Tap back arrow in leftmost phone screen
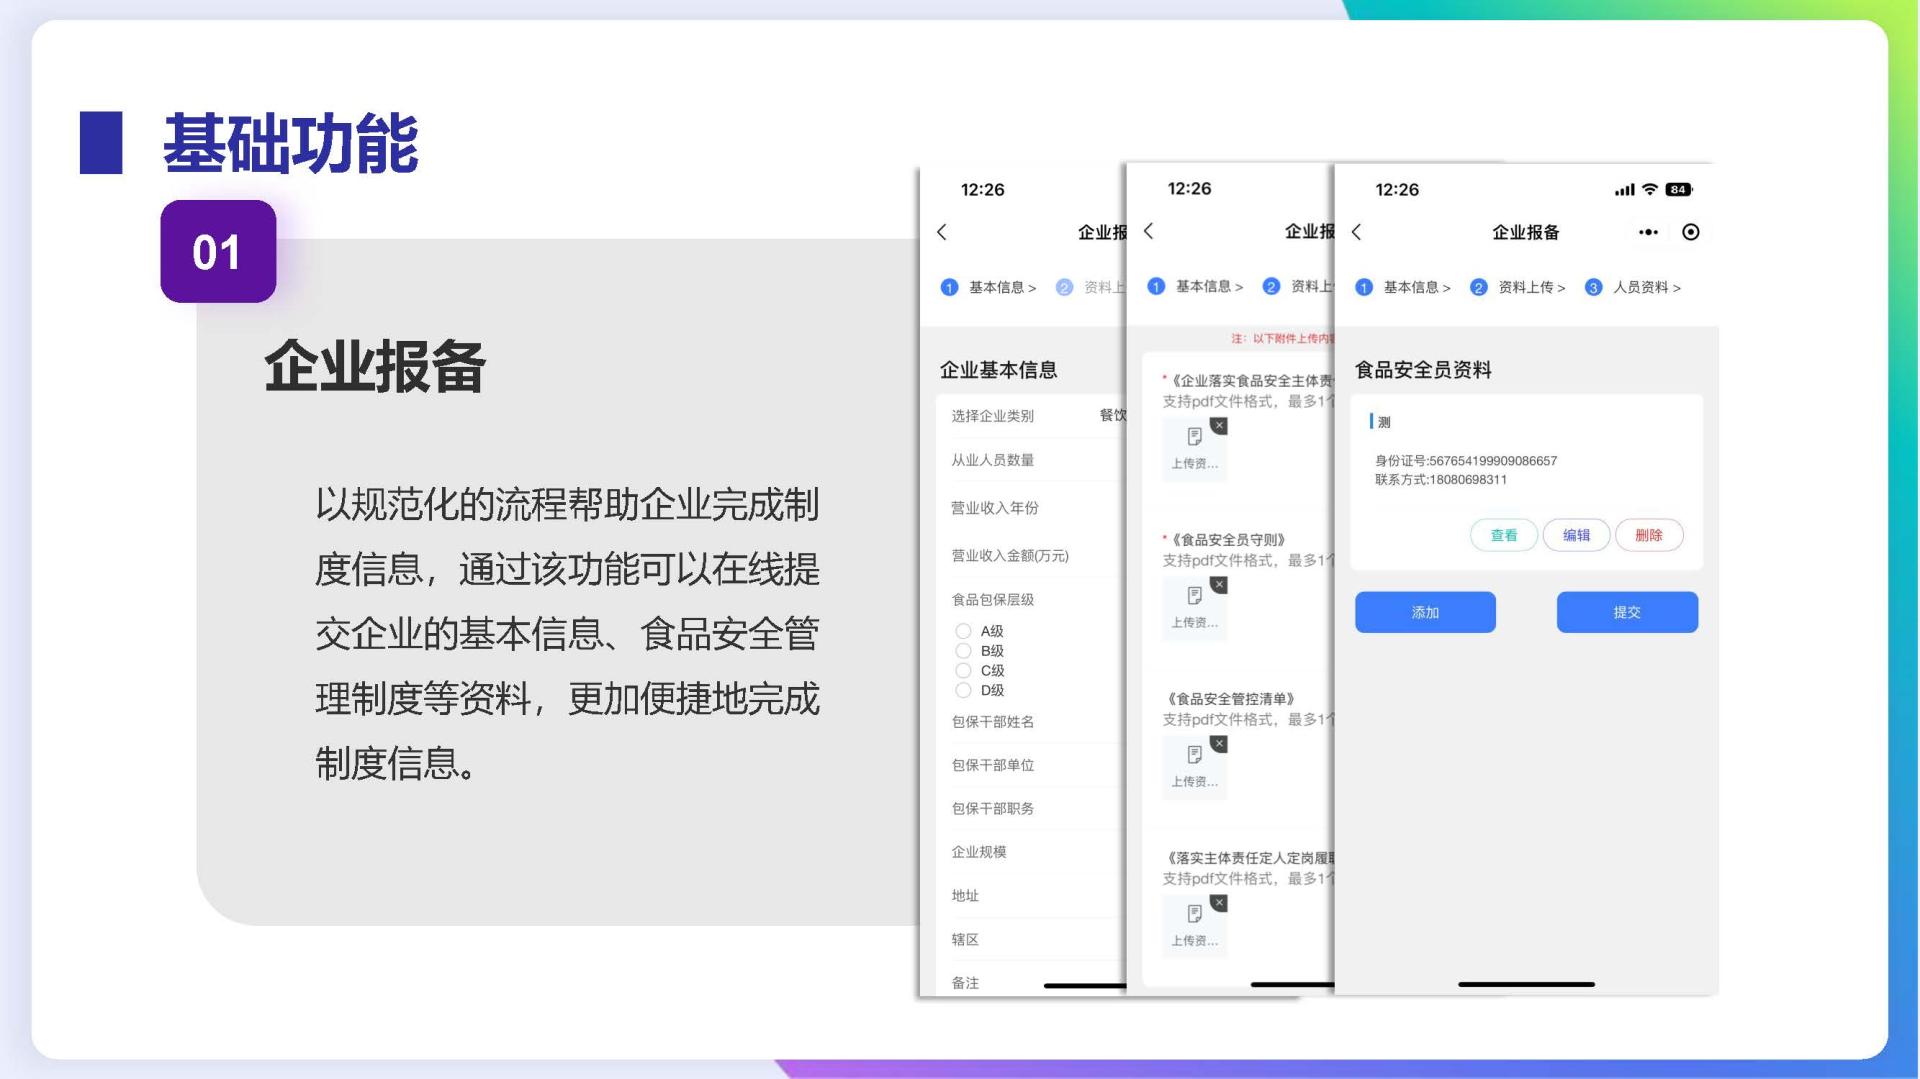This screenshot has height=1079, width=1920. point(942,232)
